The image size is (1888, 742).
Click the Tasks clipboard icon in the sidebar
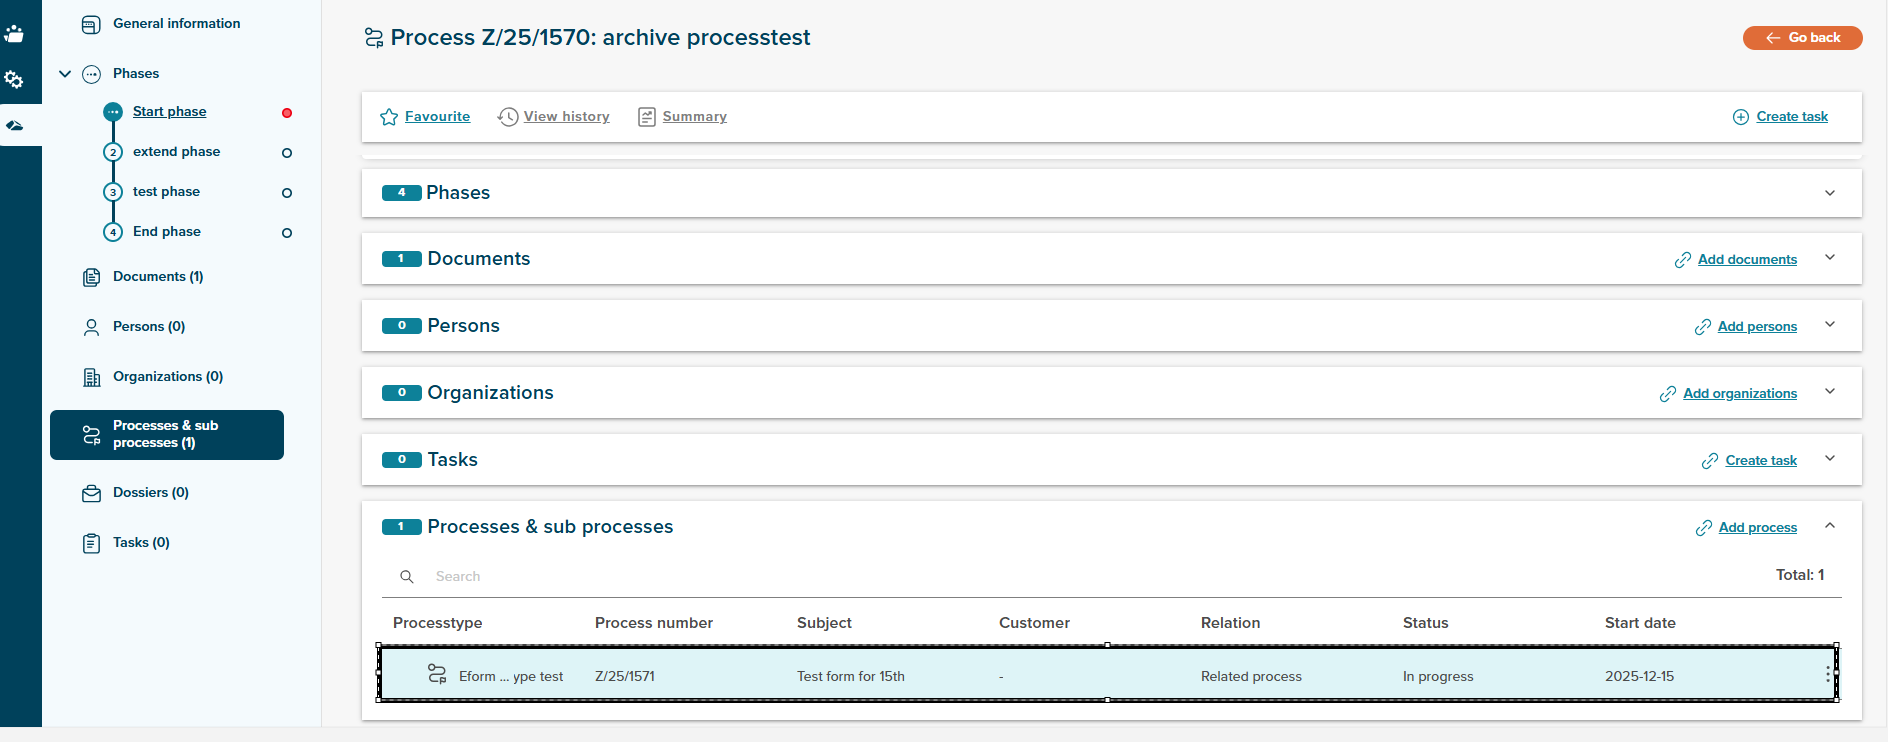point(91,543)
